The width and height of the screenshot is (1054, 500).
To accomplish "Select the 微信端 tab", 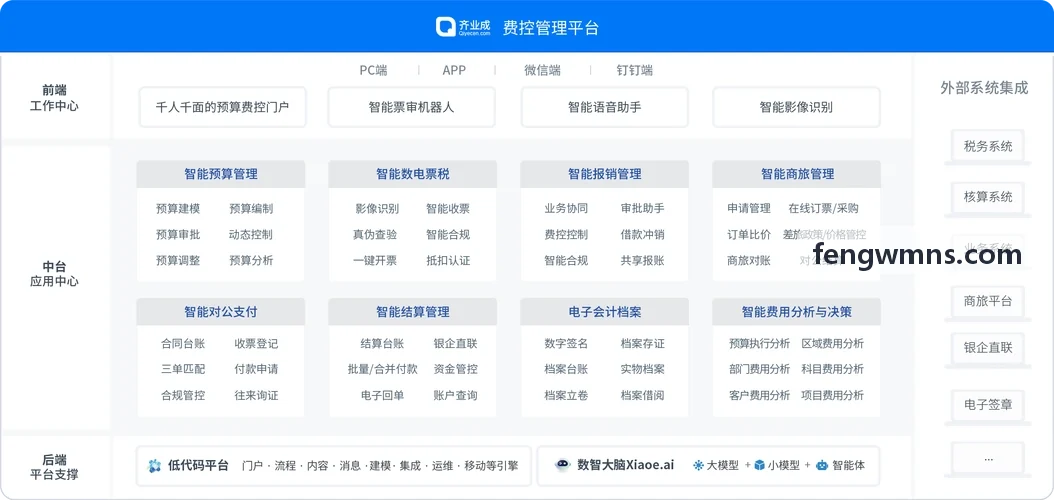I will (542, 70).
